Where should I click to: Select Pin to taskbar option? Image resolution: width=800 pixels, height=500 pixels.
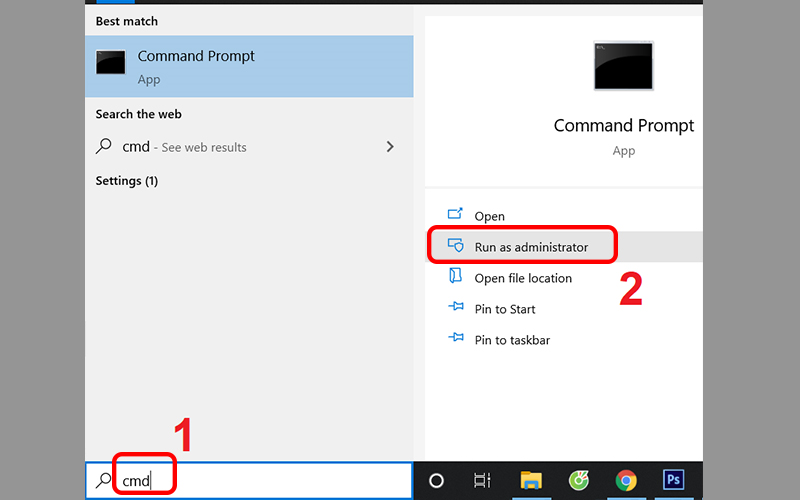(x=512, y=340)
